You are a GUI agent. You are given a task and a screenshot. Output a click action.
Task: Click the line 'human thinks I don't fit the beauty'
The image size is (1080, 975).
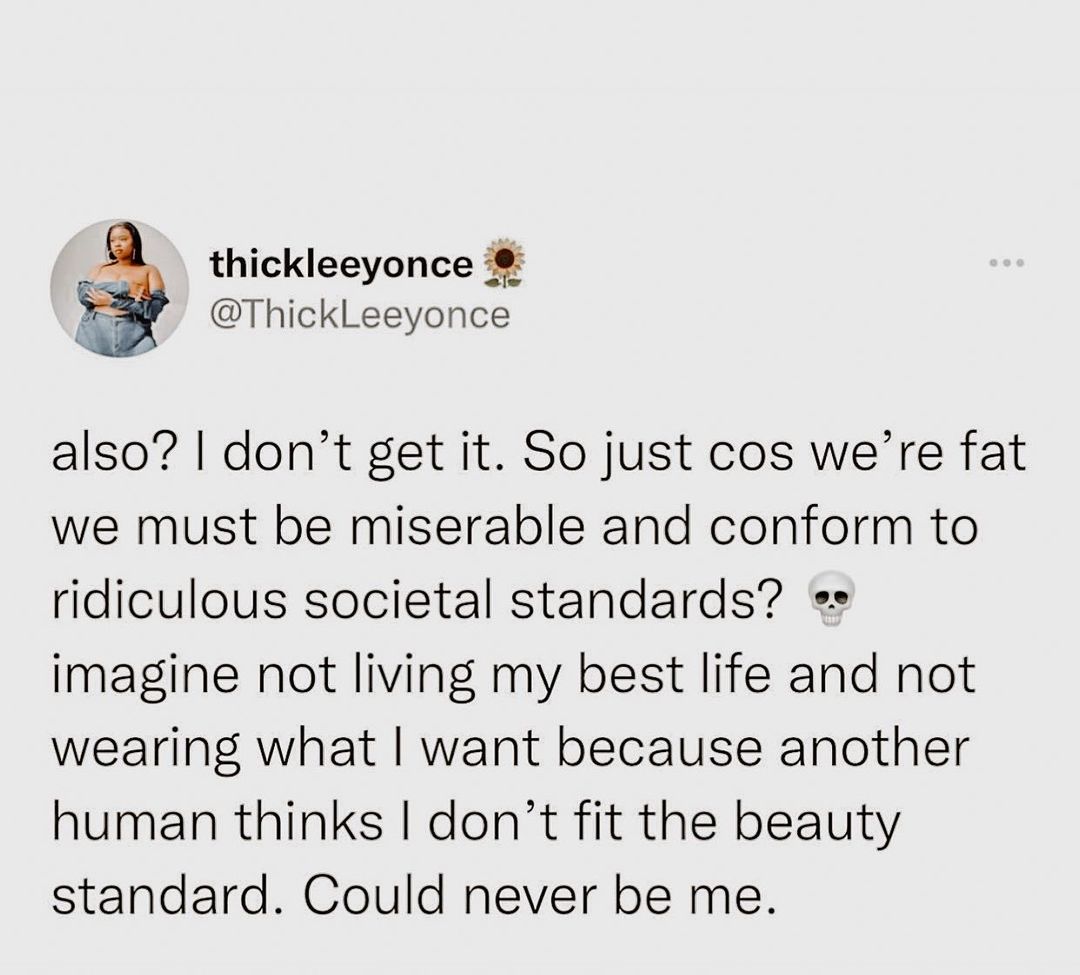(476, 823)
